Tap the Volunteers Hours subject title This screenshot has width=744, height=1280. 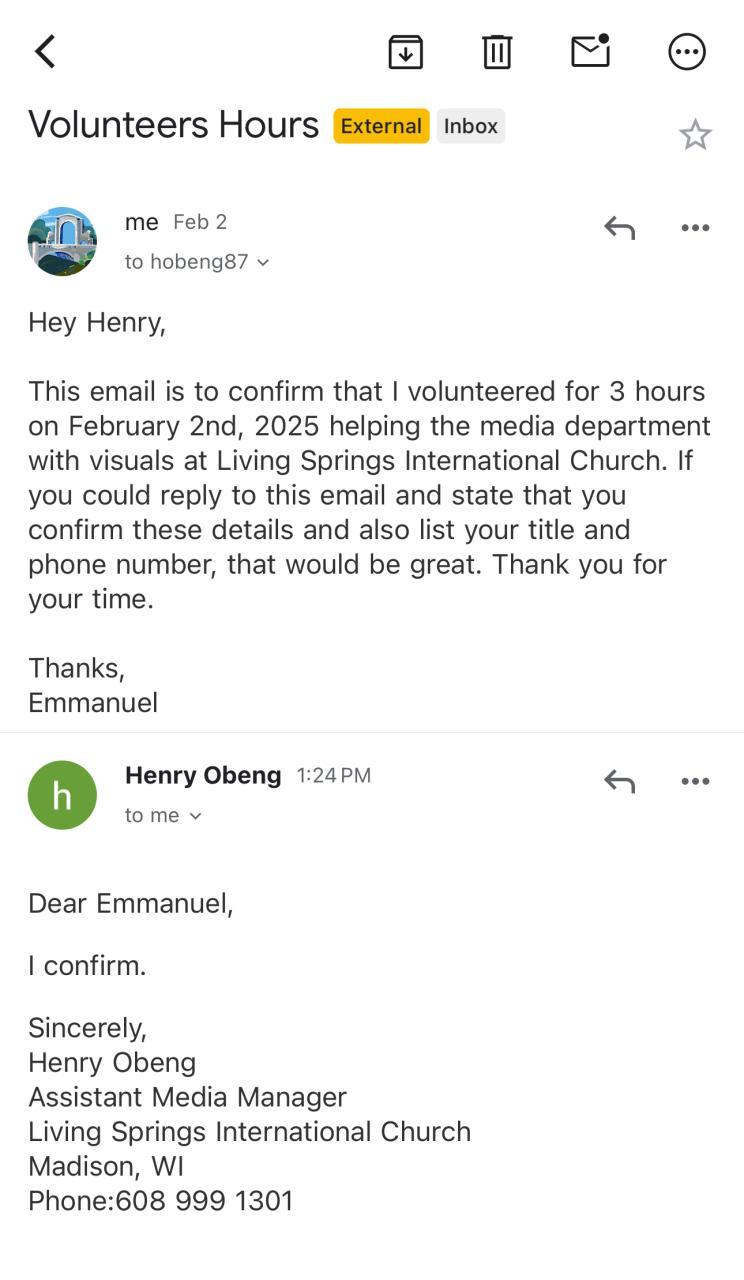coord(173,125)
